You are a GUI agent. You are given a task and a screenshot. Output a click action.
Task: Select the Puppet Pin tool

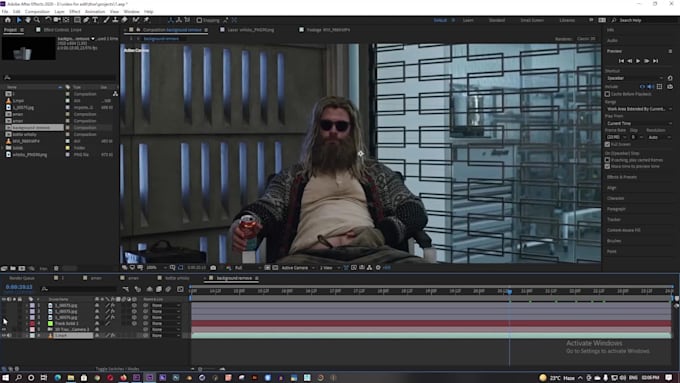[x=147, y=20]
